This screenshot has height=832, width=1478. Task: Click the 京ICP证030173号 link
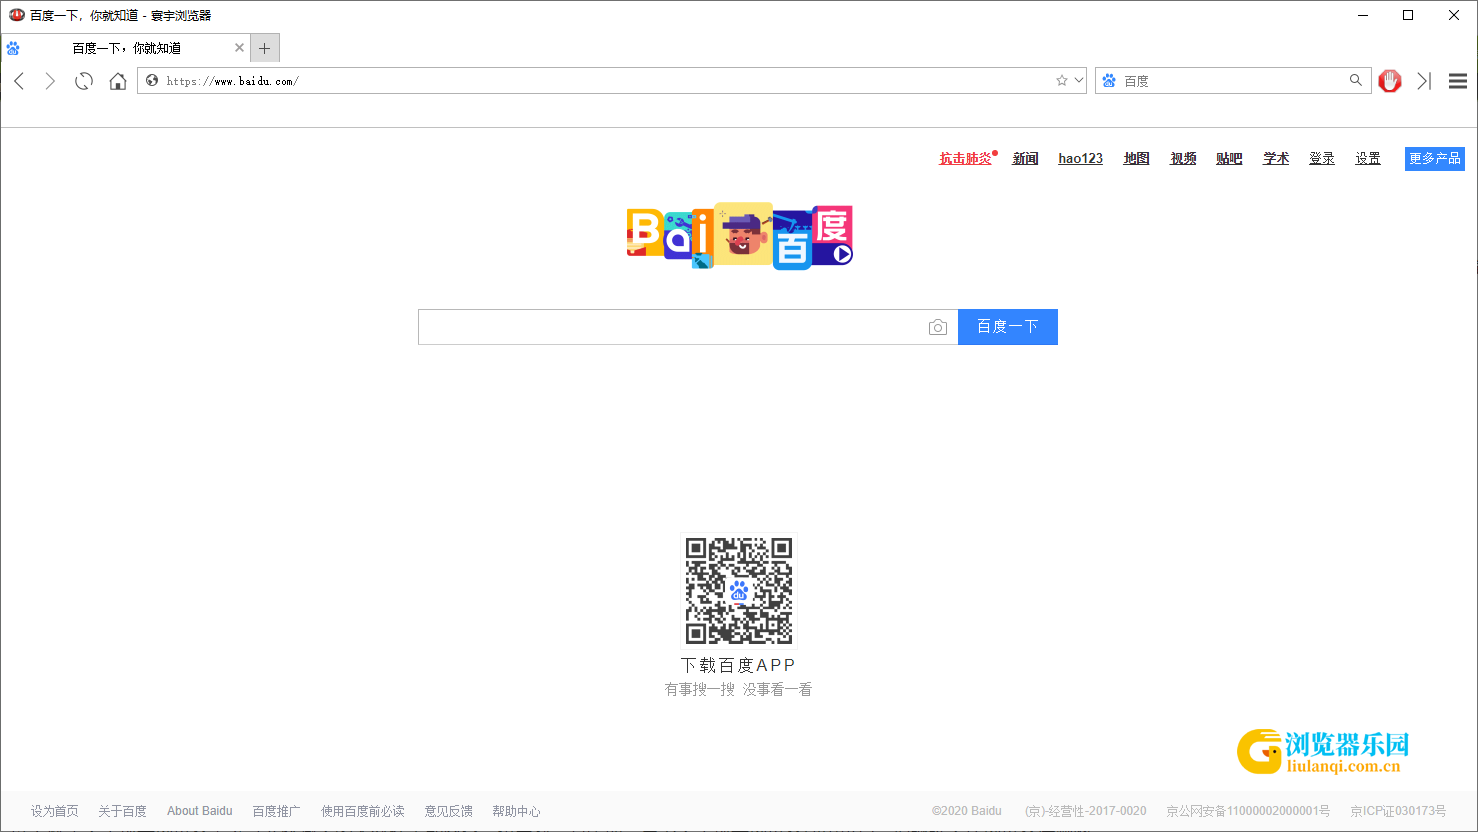click(x=1398, y=811)
